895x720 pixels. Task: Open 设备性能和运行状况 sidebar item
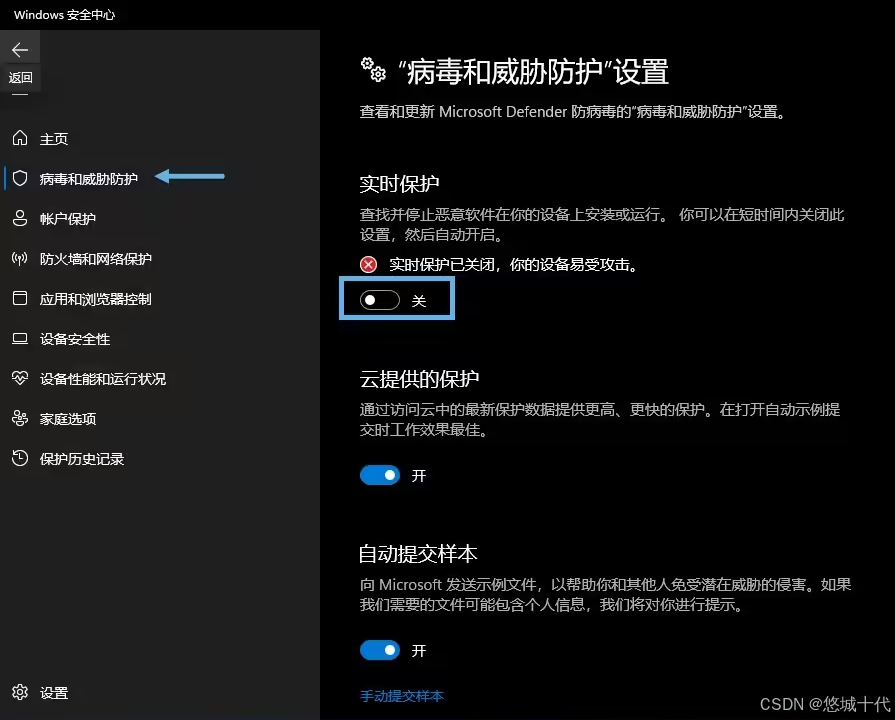[103, 379]
